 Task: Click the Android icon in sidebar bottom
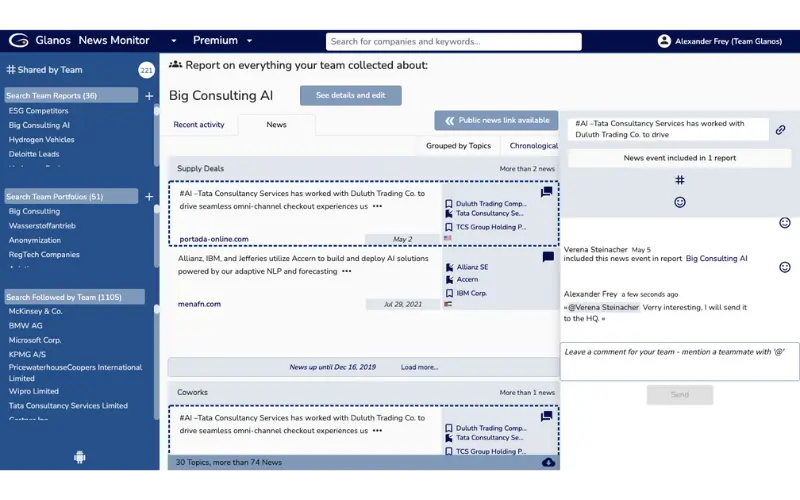pyautogui.click(x=80, y=457)
